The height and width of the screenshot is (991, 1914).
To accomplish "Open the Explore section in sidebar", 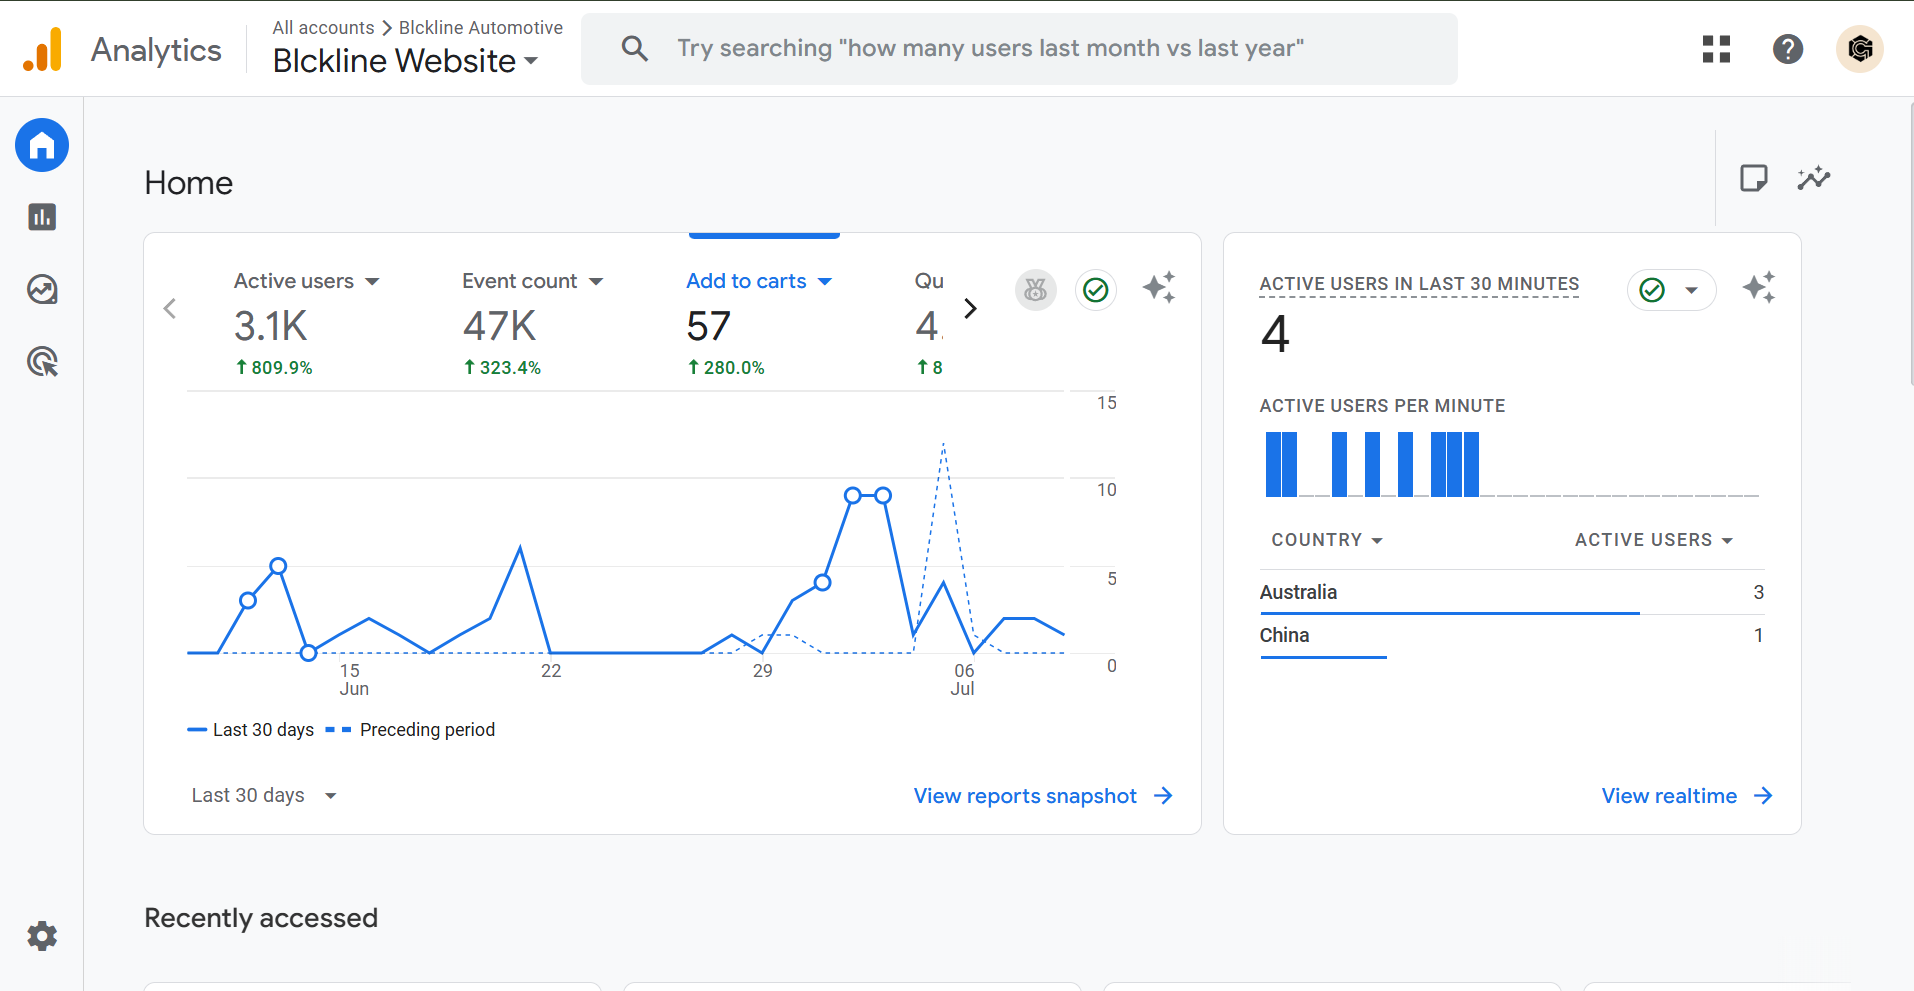I will [x=42, y=289].
